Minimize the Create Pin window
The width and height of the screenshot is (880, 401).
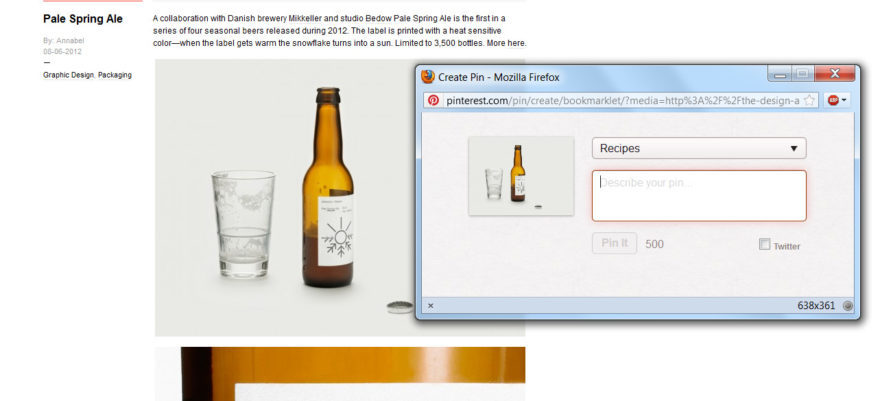(779, 73)
